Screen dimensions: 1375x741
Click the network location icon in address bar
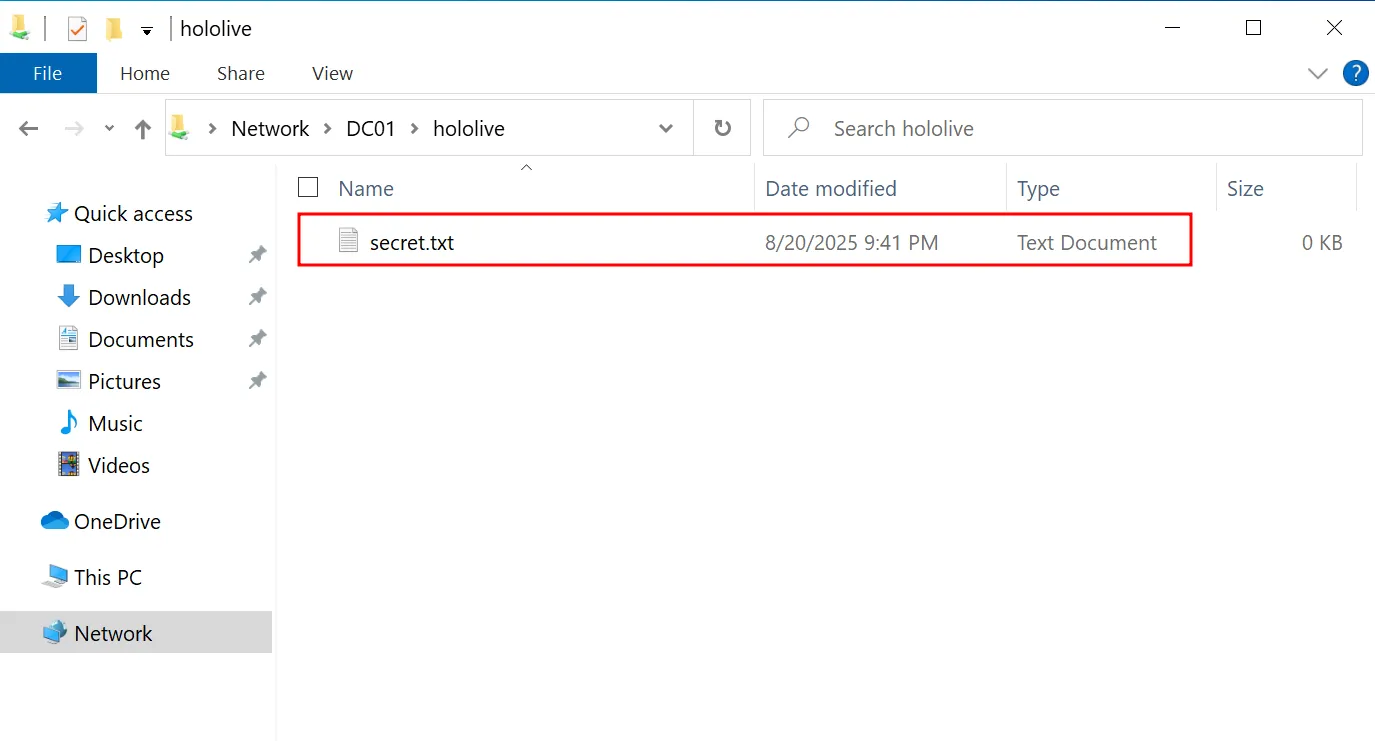180,127
